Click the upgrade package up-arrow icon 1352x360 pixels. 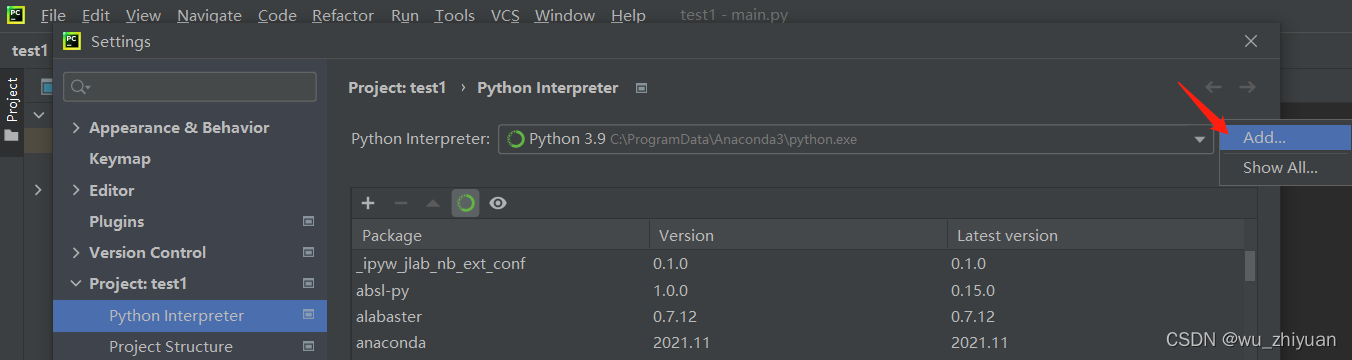[x=432, y=203]
